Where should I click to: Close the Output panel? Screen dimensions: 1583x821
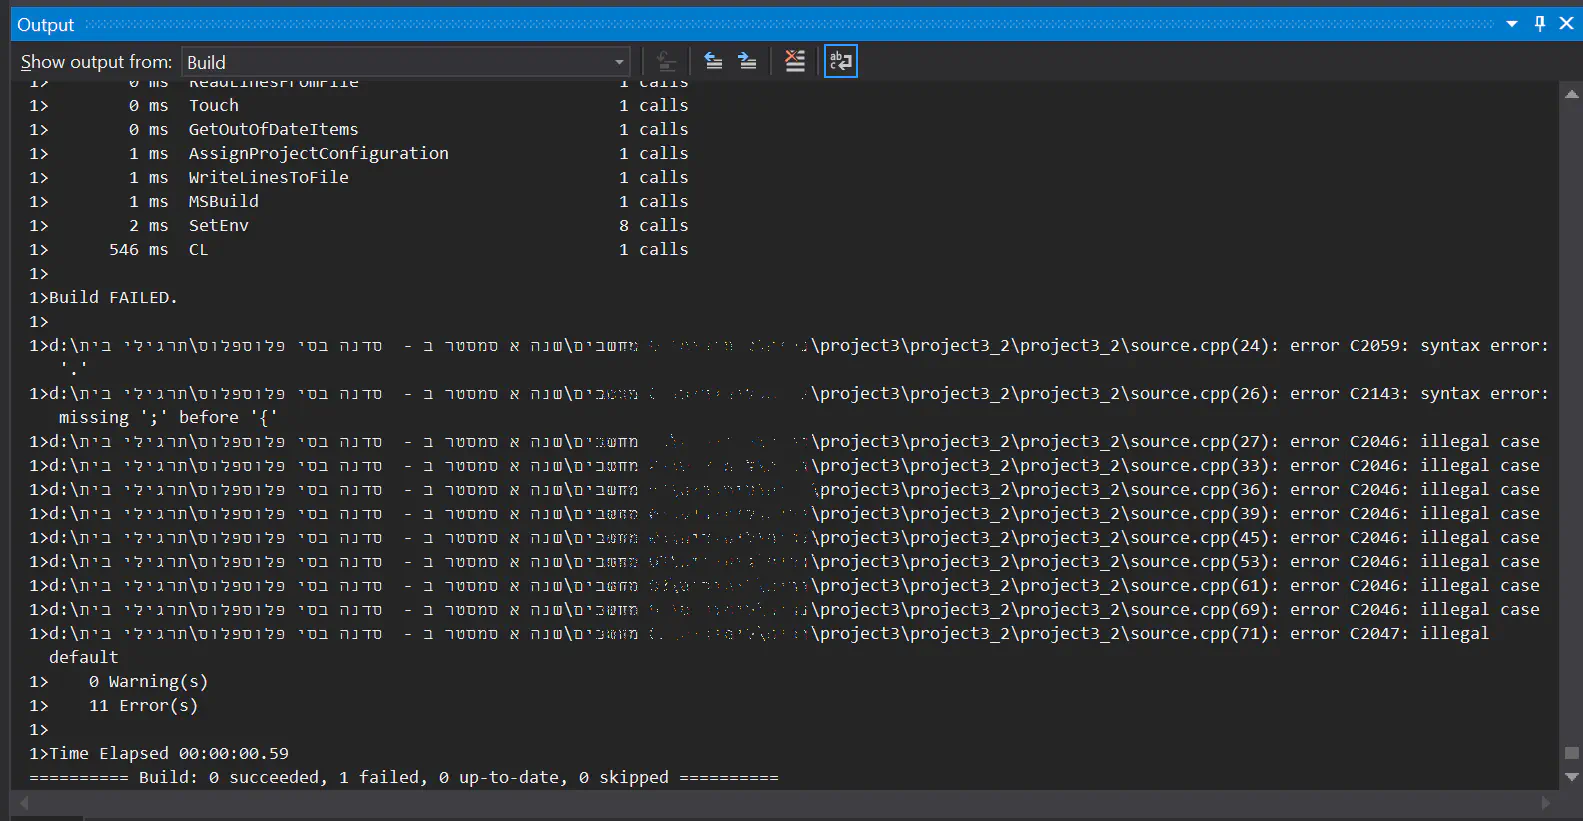pos(1566,24)
